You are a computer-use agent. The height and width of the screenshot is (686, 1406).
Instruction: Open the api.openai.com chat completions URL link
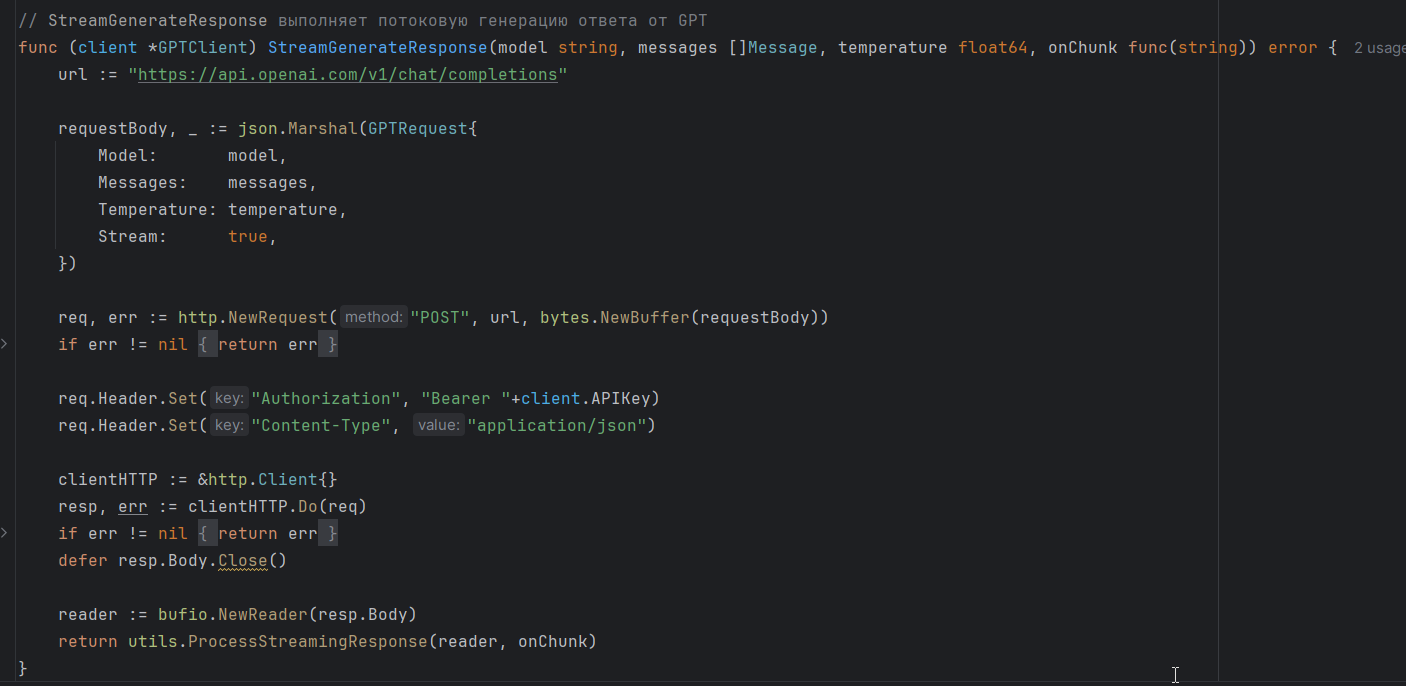click(x=348, y=75)
